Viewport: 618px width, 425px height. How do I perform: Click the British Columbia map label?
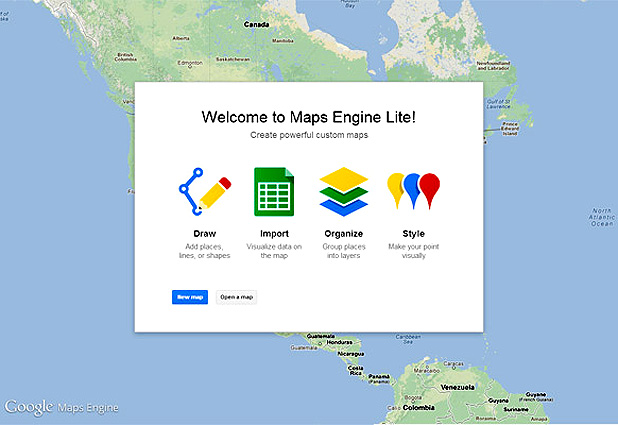pos(125,57)
